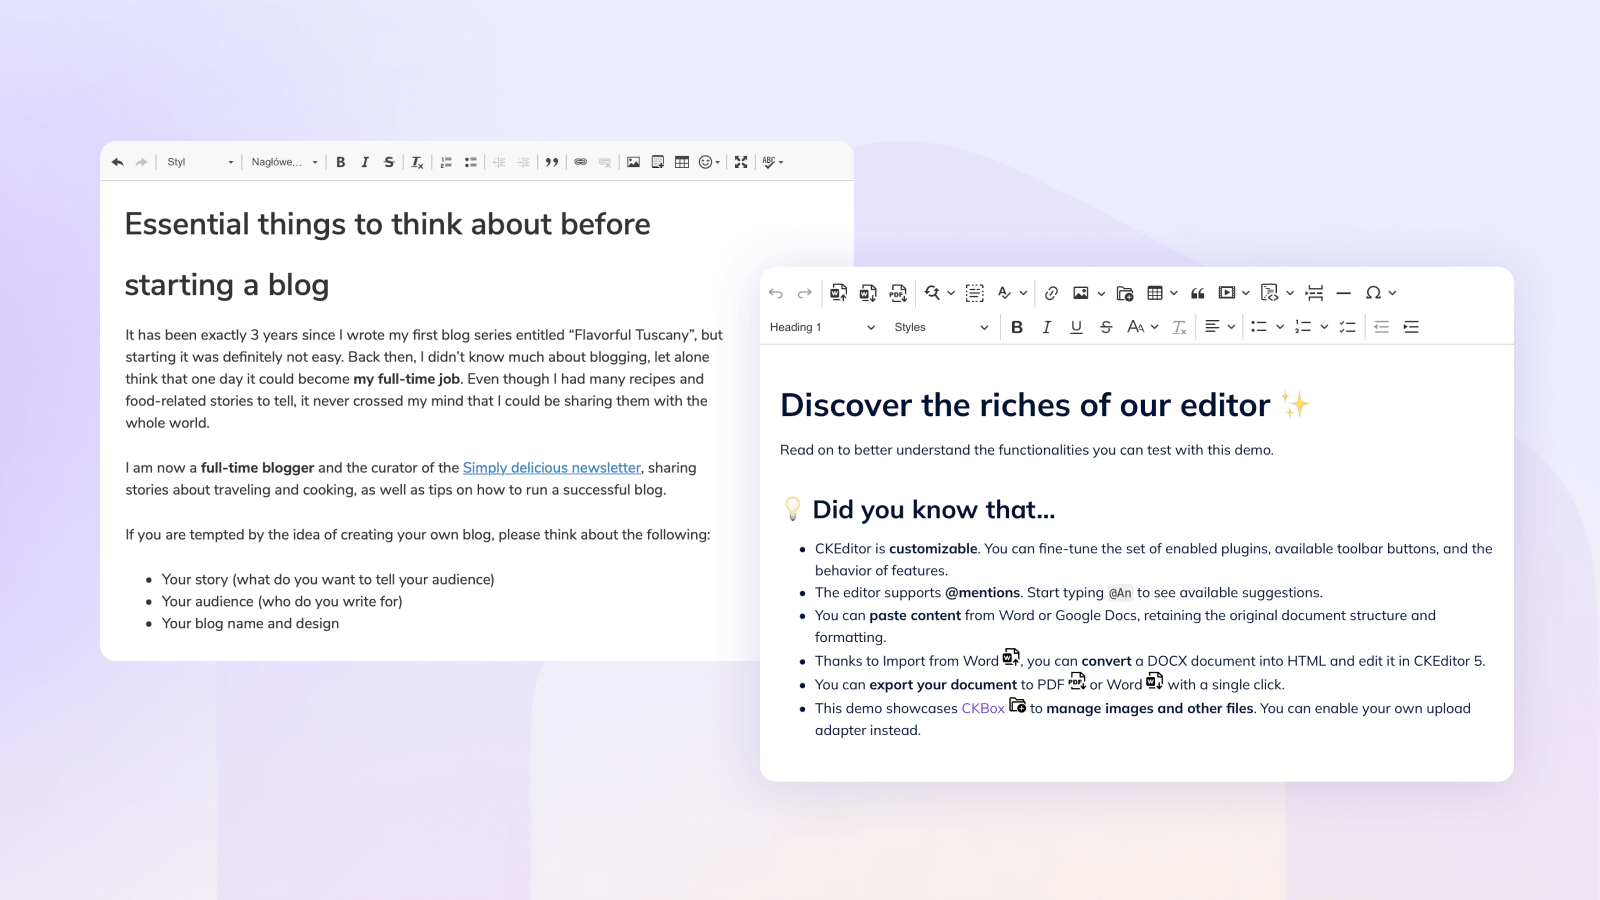Click the link icon in right CKEditor toolbar
The height and width of the screenshot is (900, 1600).
click(1051, 293)
